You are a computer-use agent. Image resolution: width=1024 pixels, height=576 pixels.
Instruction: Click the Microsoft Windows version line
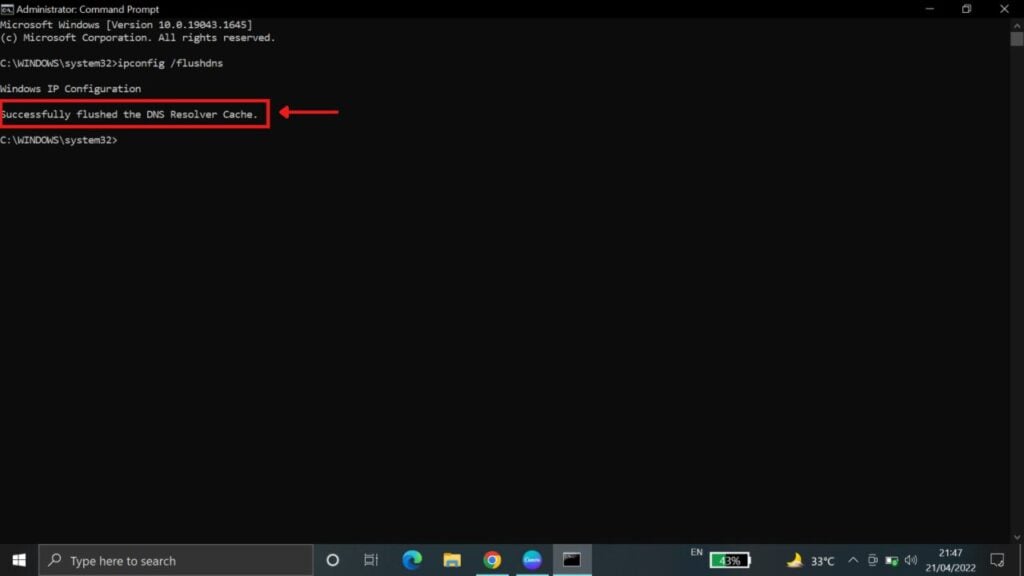(126, 25)
